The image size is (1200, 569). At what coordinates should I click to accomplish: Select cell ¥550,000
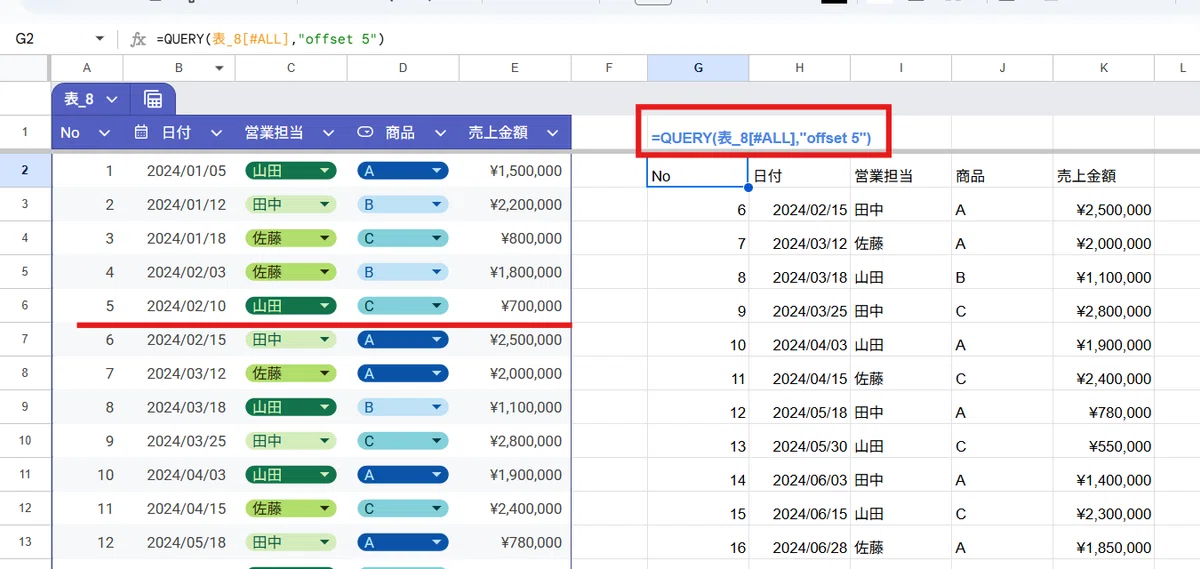tap(1103, 446)
